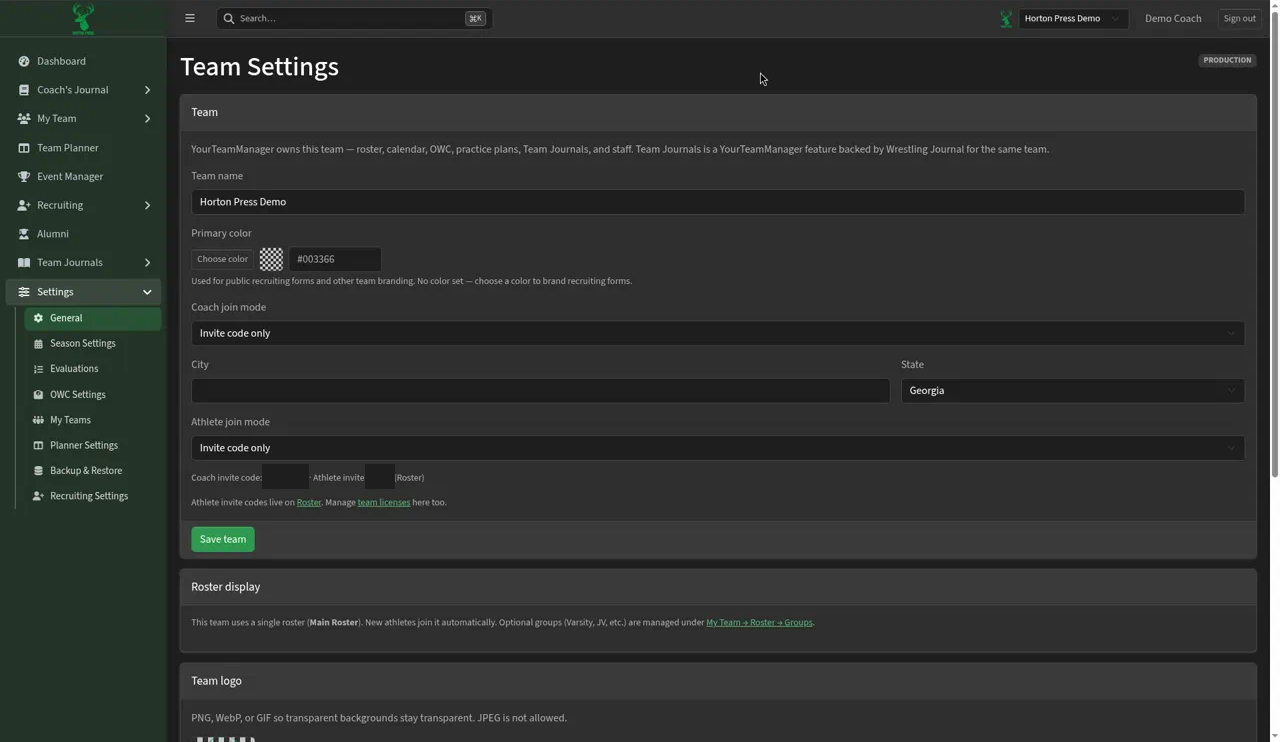Follow the team licenses link
The image size is (1280, 742).
tap(384, 502)
